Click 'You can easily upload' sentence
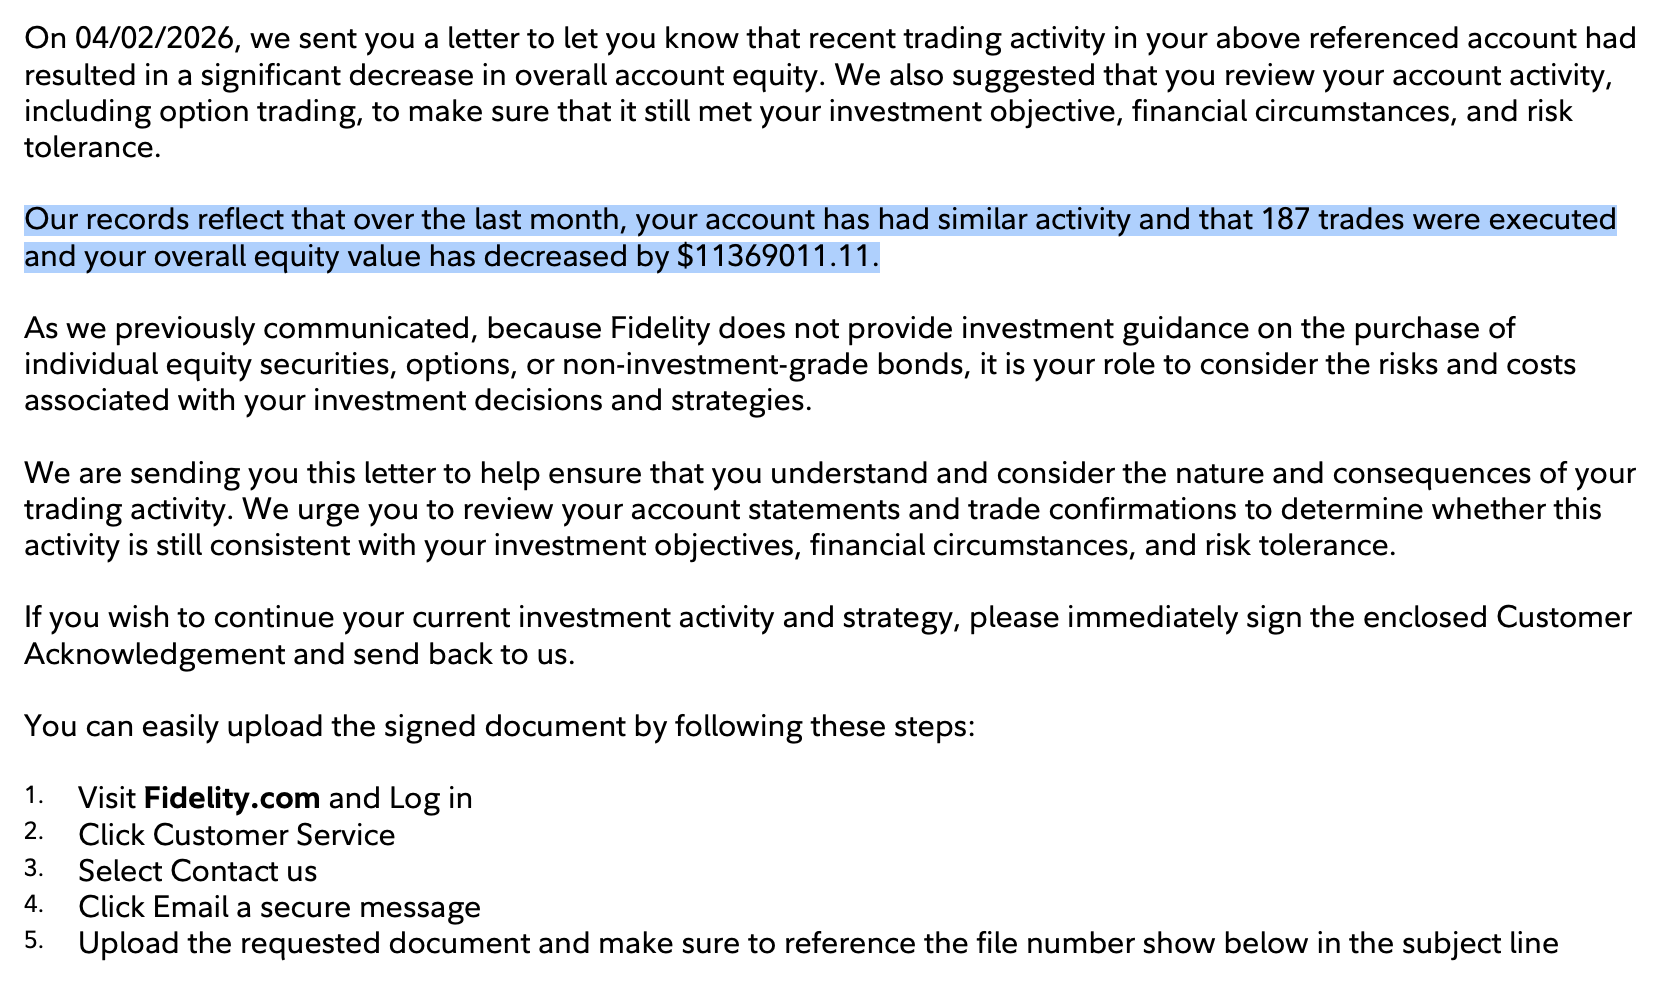This screenshot has width=1666, height=998. pyautogui.click(x=499, y=725)
